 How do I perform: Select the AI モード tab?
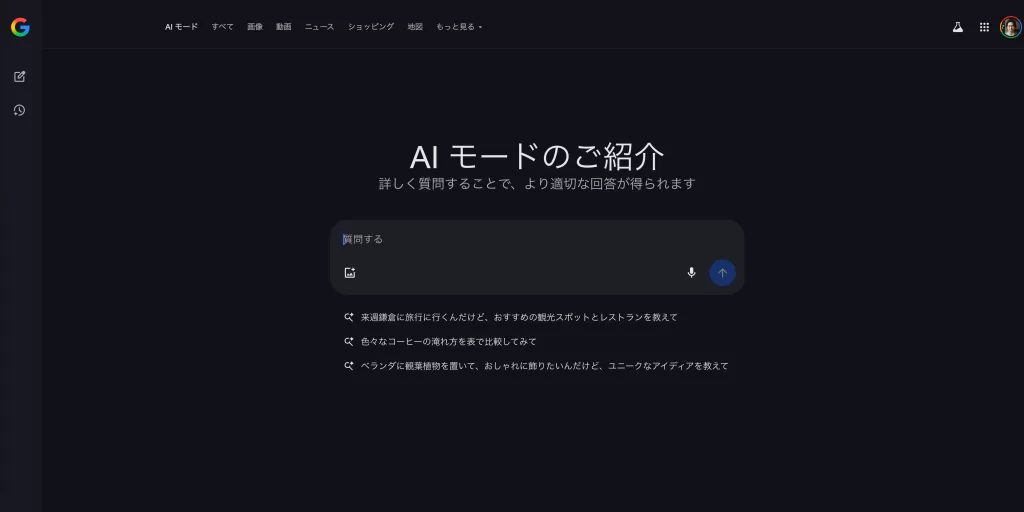point(181,27)
